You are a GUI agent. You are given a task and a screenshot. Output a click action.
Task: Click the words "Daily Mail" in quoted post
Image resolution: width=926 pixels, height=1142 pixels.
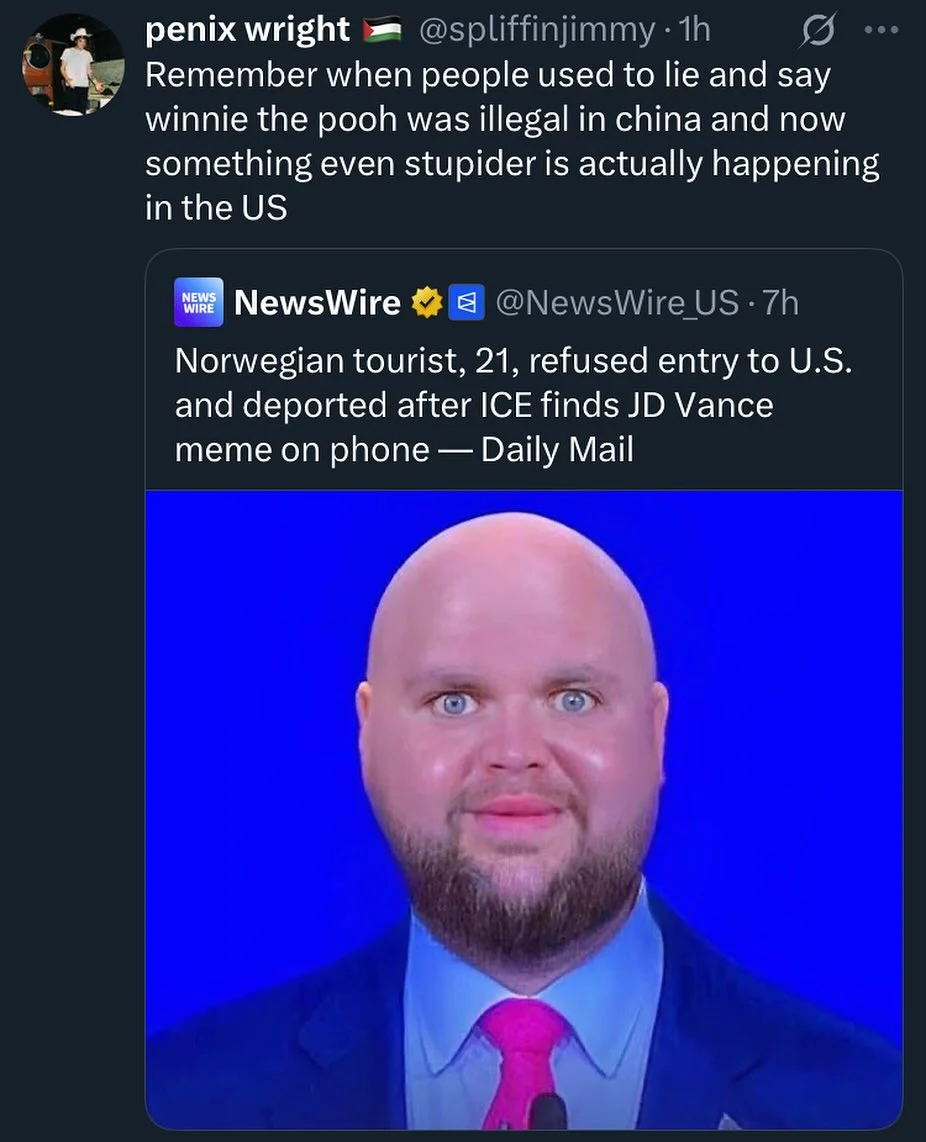coord(557,450)
